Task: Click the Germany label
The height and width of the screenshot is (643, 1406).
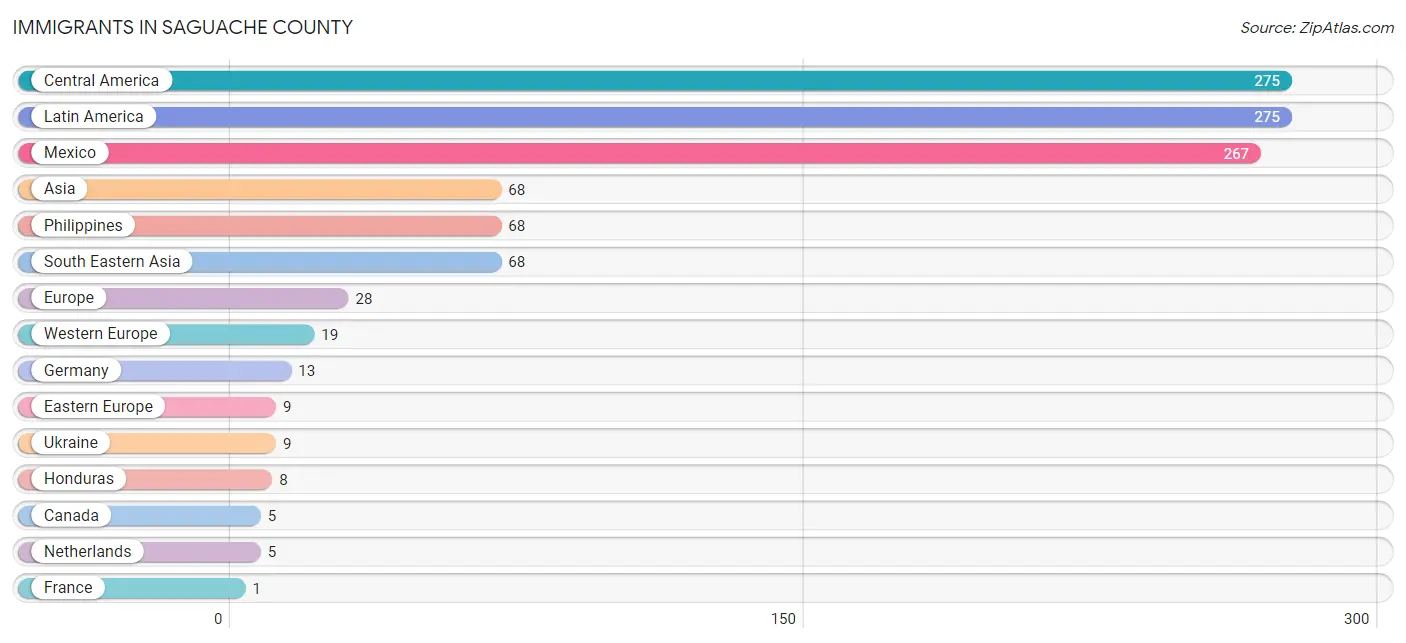Action: [76, 371]
